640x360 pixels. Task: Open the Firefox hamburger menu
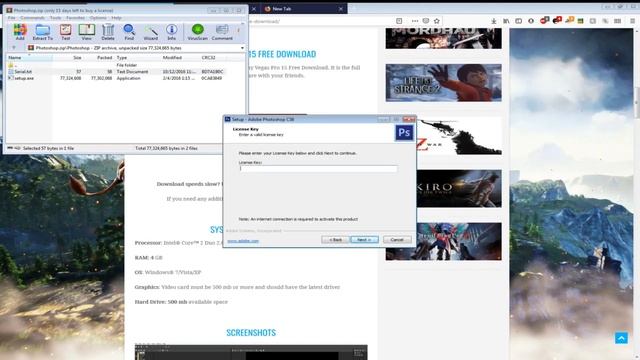(x=632, y=21)
